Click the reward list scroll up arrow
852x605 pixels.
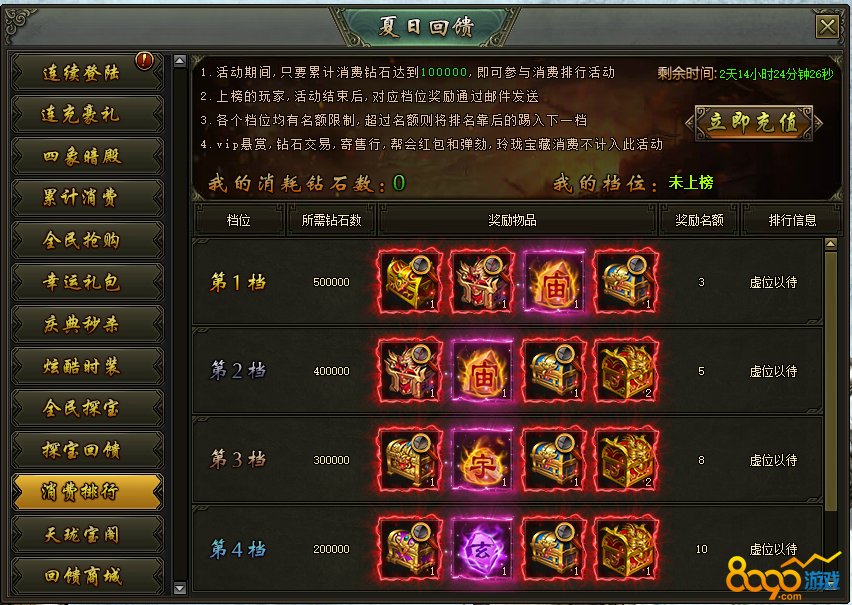click(830, 245)
